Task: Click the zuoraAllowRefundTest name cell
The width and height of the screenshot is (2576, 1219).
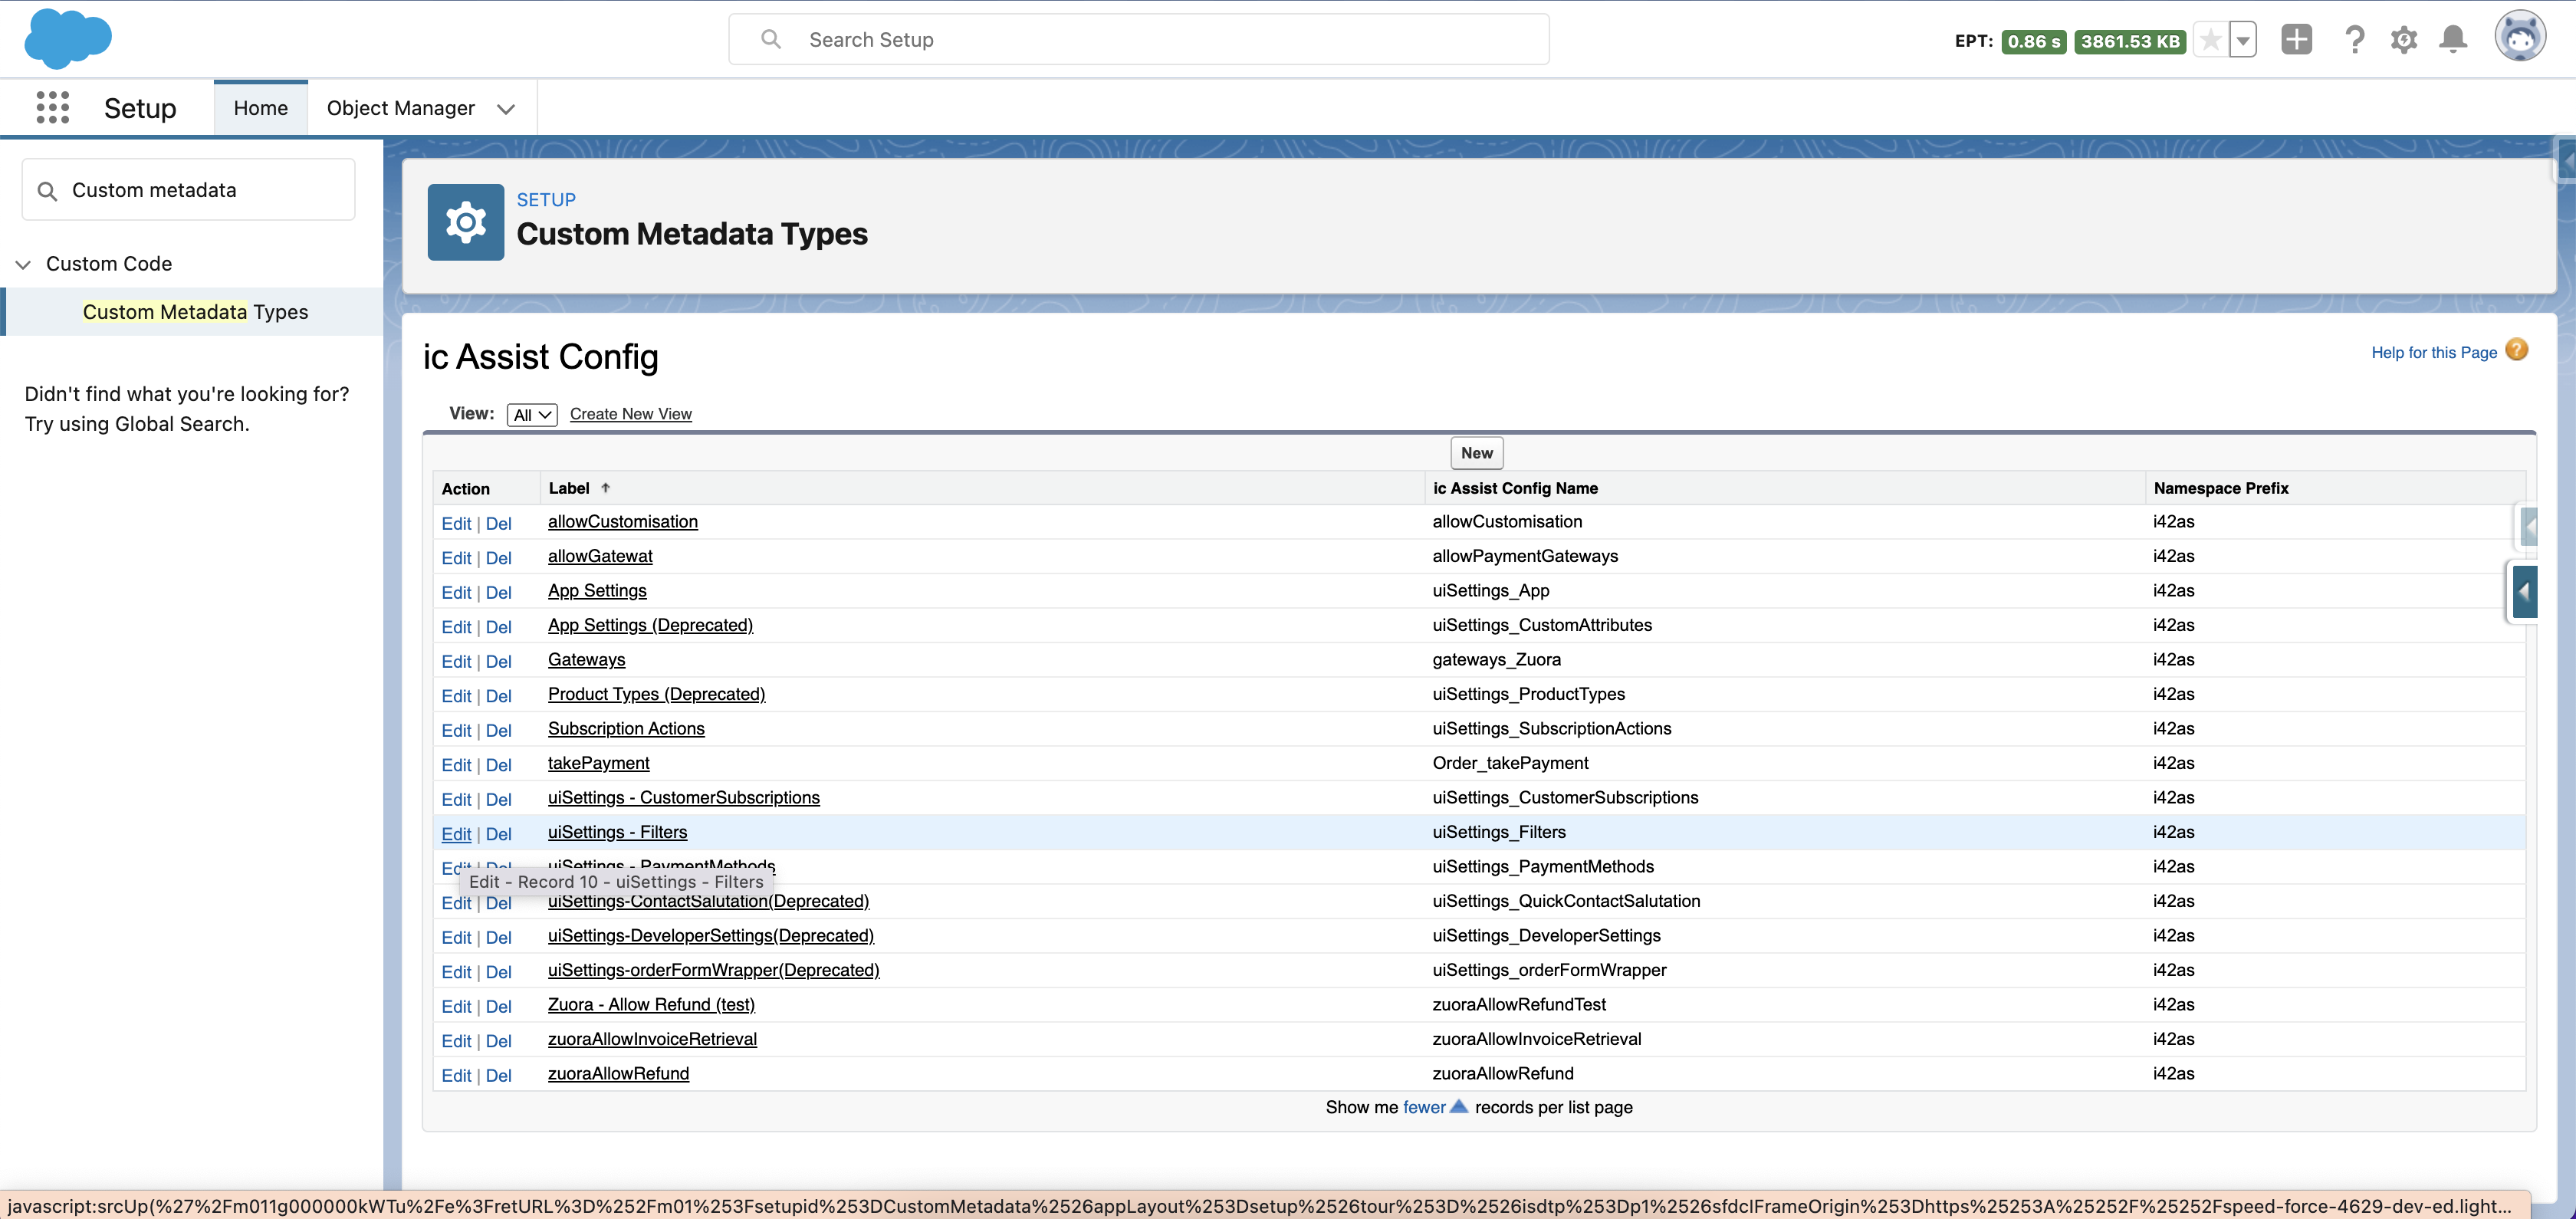Action: [1519, 1005]
